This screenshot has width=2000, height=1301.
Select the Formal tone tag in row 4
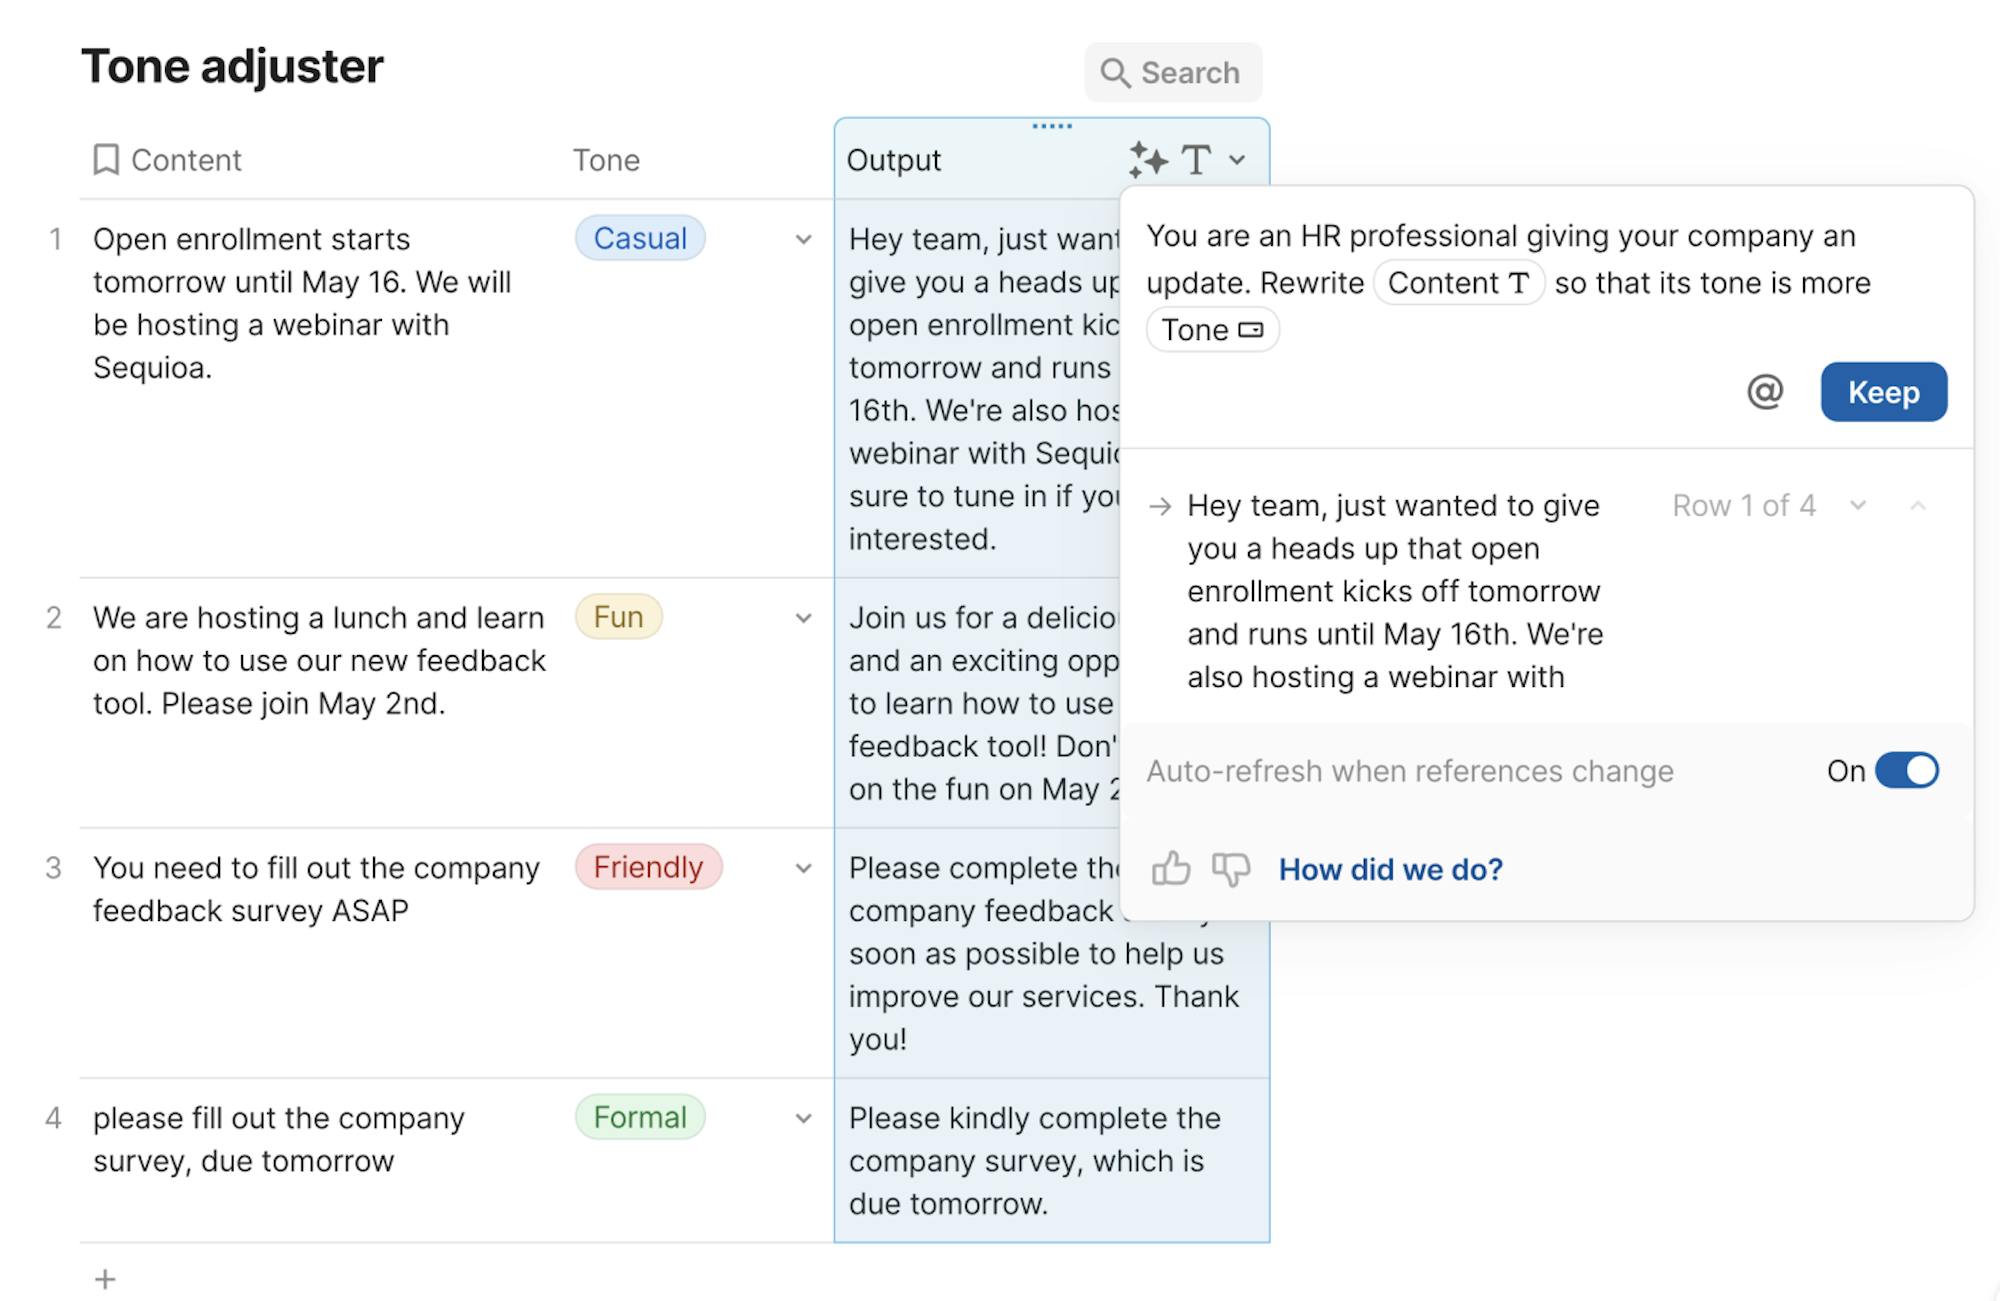(640, 1117)
